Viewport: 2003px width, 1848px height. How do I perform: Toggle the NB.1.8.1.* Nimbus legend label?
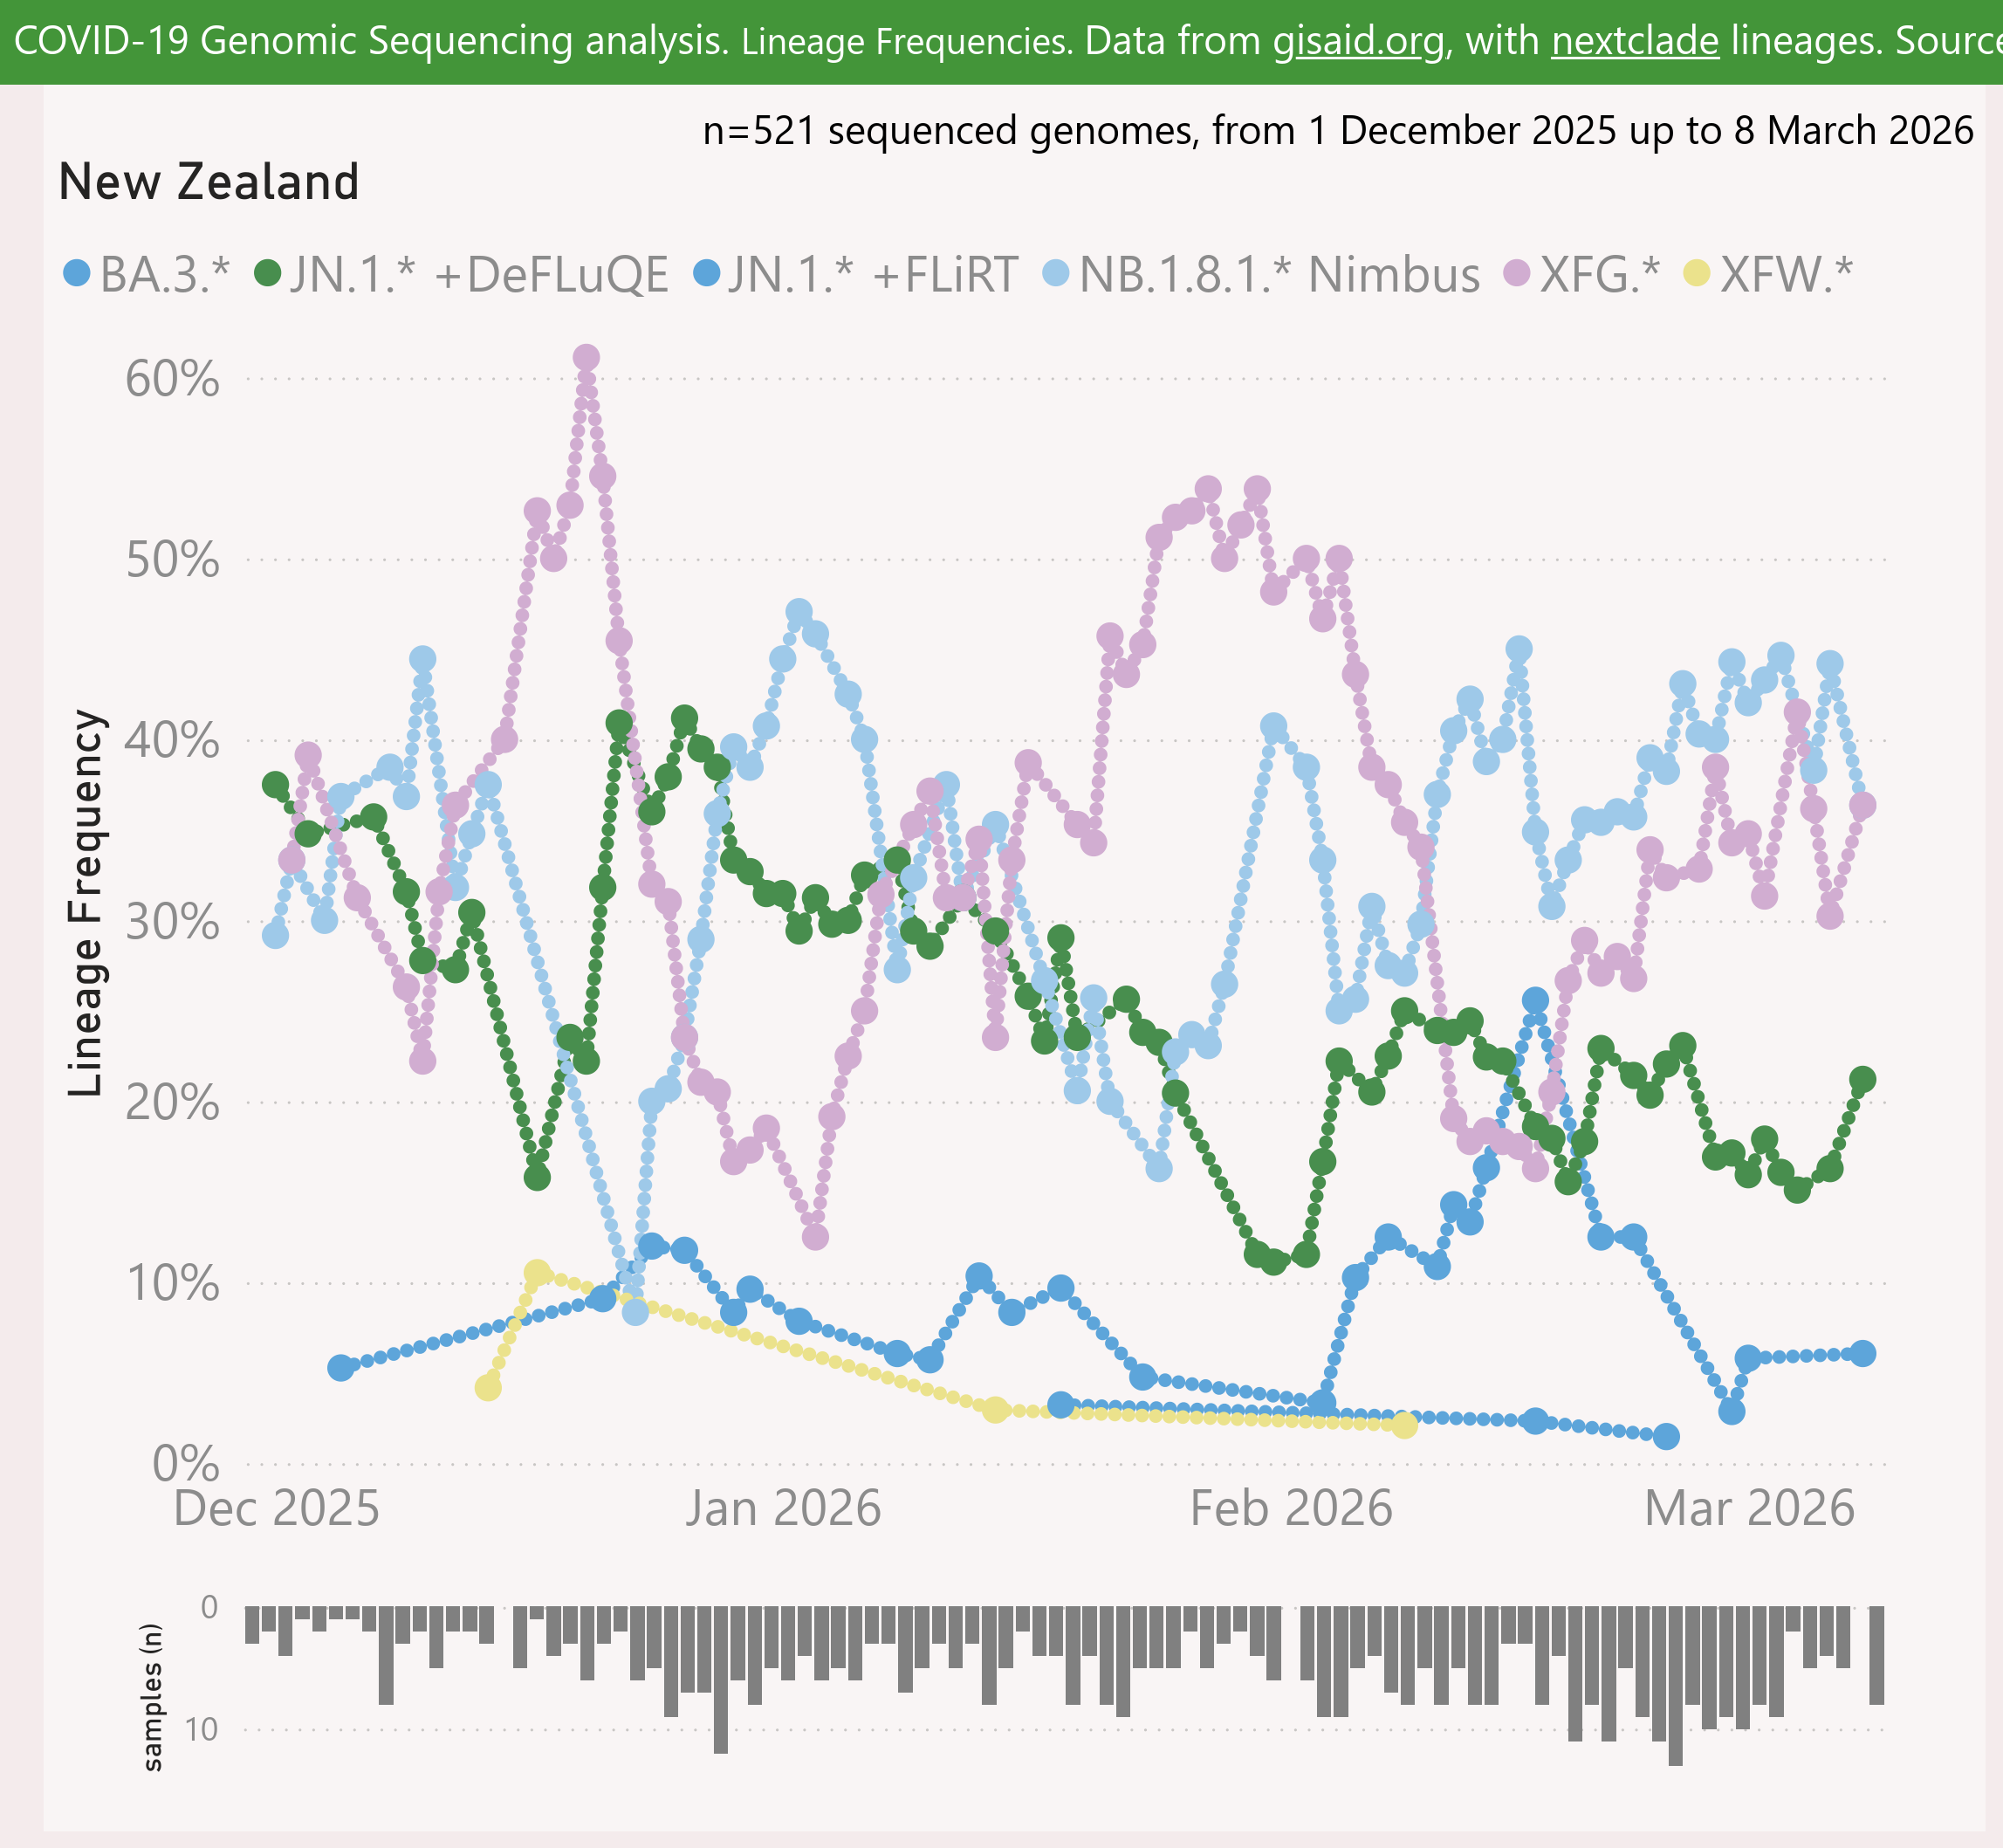pyautogui.click(x=1279, y=274)
